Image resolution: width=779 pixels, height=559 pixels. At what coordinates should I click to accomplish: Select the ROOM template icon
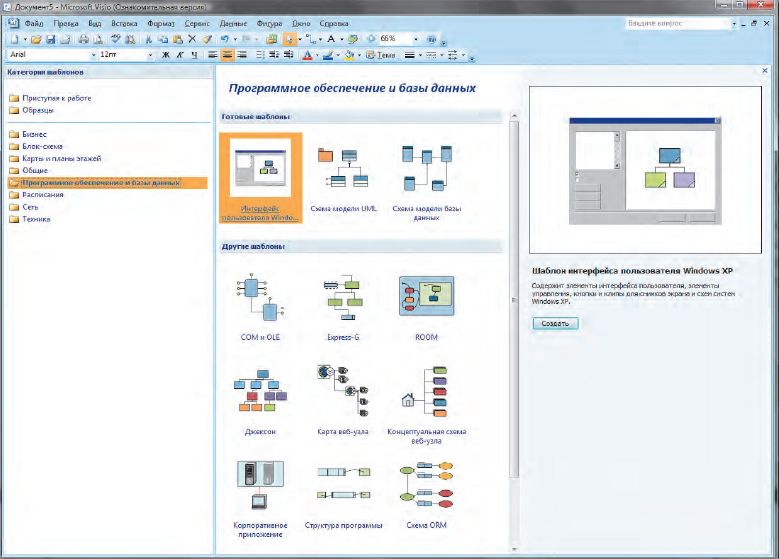[426, 299]
